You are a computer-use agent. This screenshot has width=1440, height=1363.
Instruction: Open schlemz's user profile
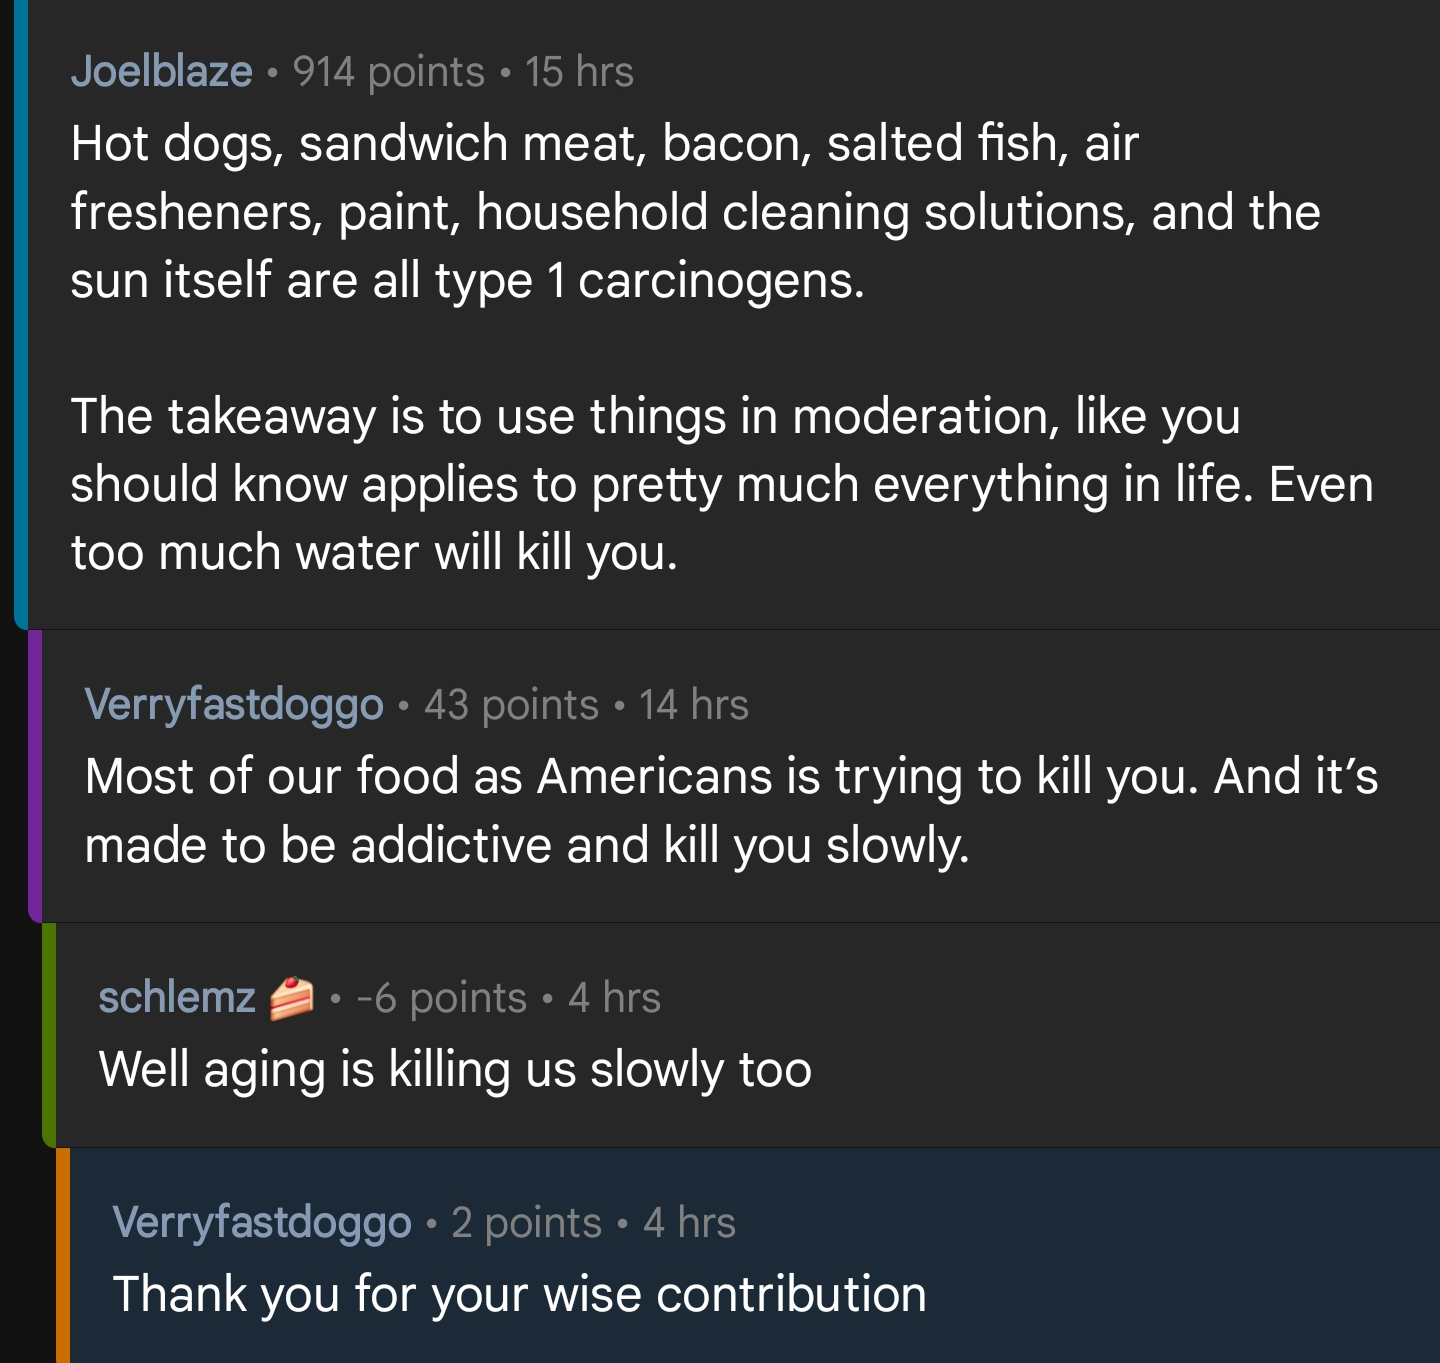(177, 998)
